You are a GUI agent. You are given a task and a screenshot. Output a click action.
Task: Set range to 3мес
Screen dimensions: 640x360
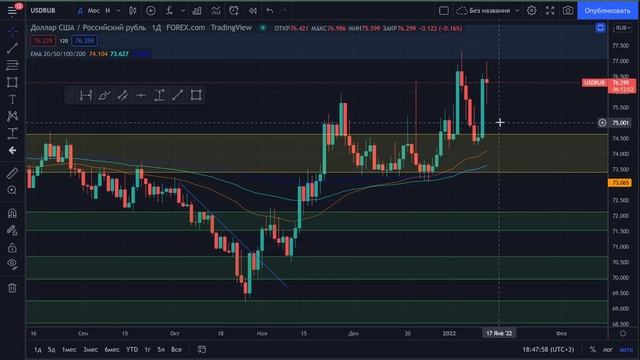tap(90, 349)
